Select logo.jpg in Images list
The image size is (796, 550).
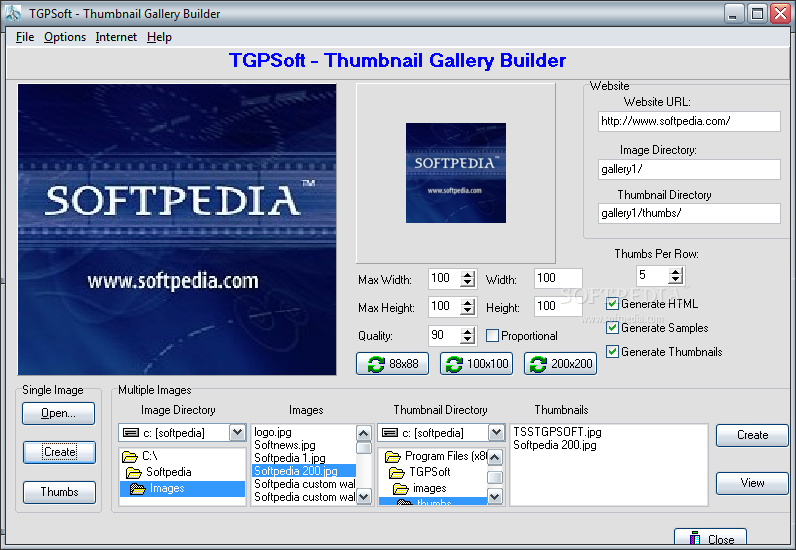(x=273, y=432)
